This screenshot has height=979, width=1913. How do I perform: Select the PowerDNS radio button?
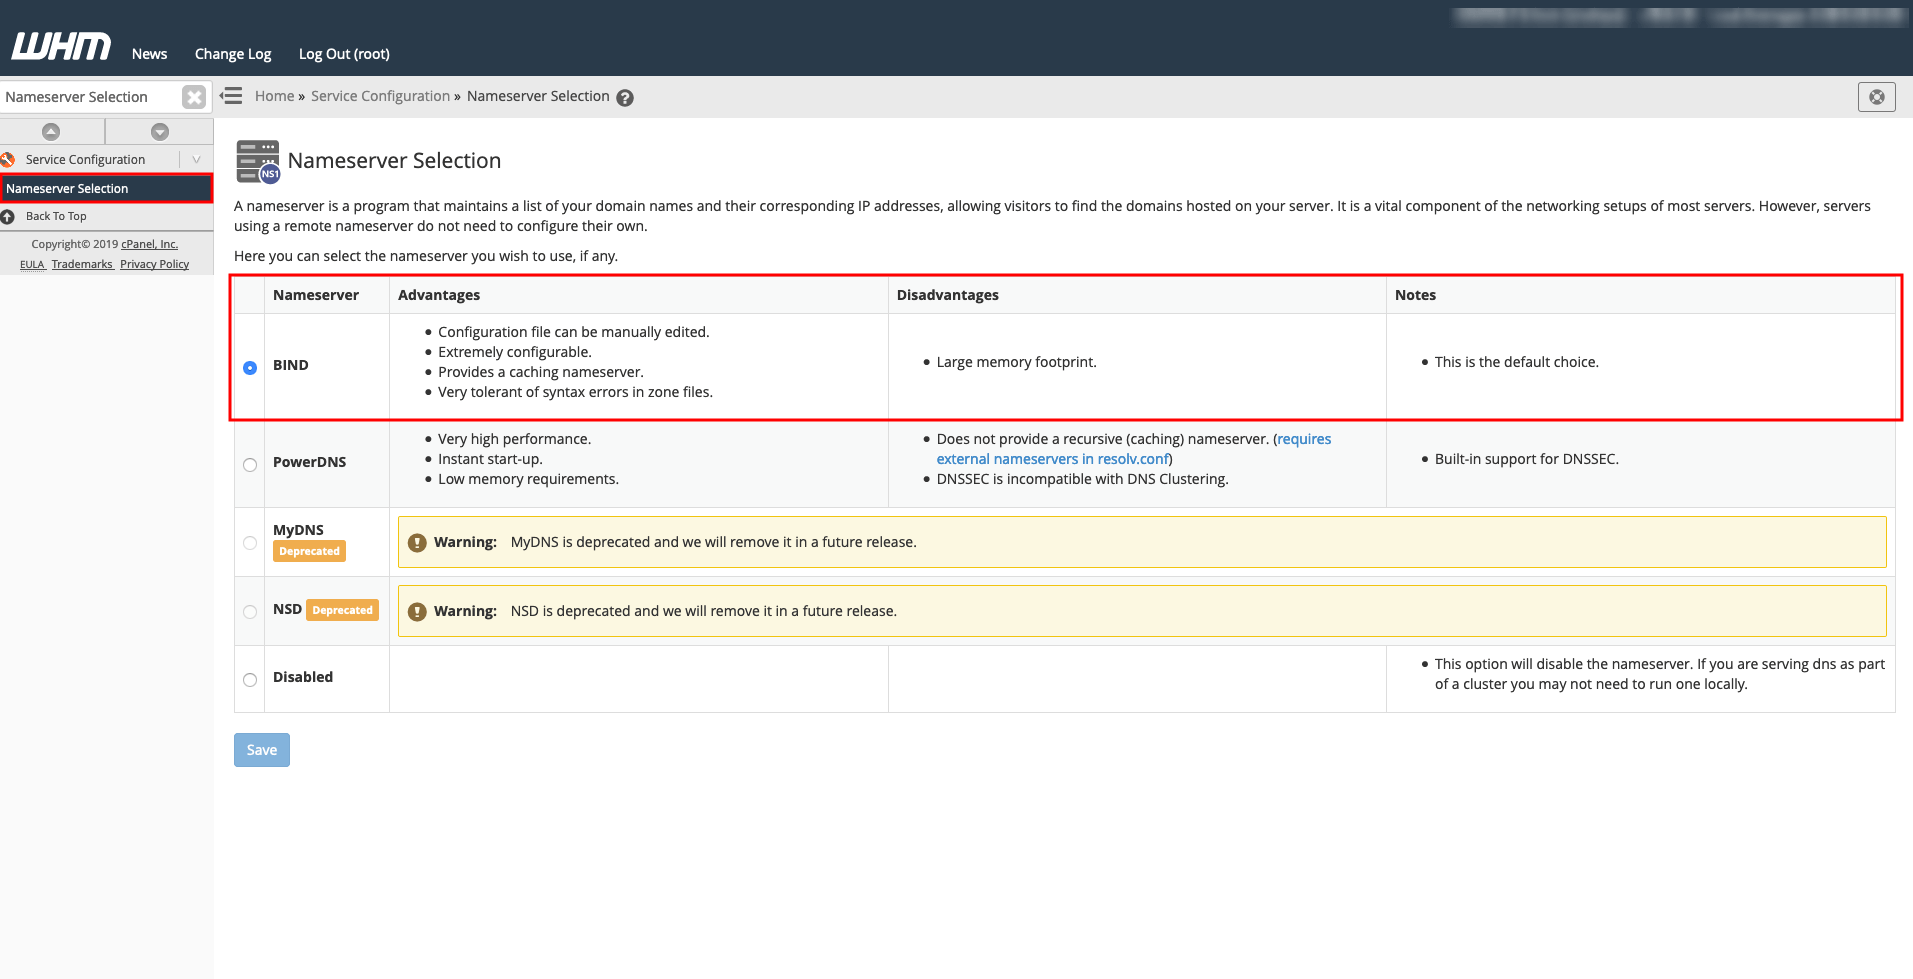(250, 465)
